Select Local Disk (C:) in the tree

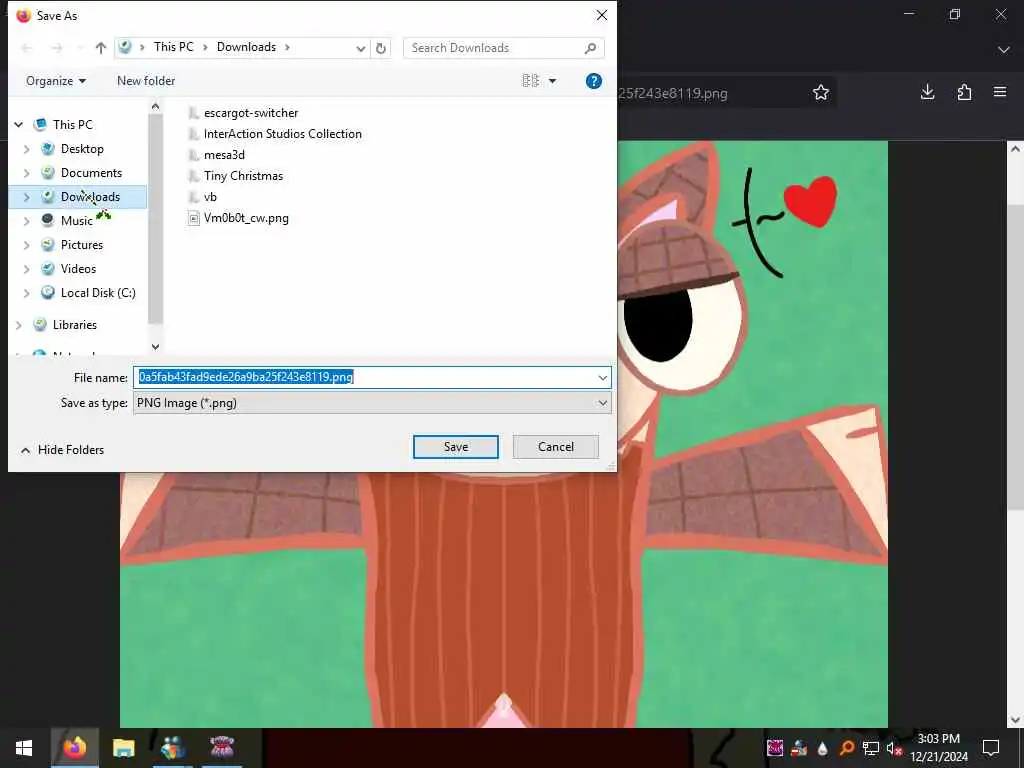pos(98,293)
